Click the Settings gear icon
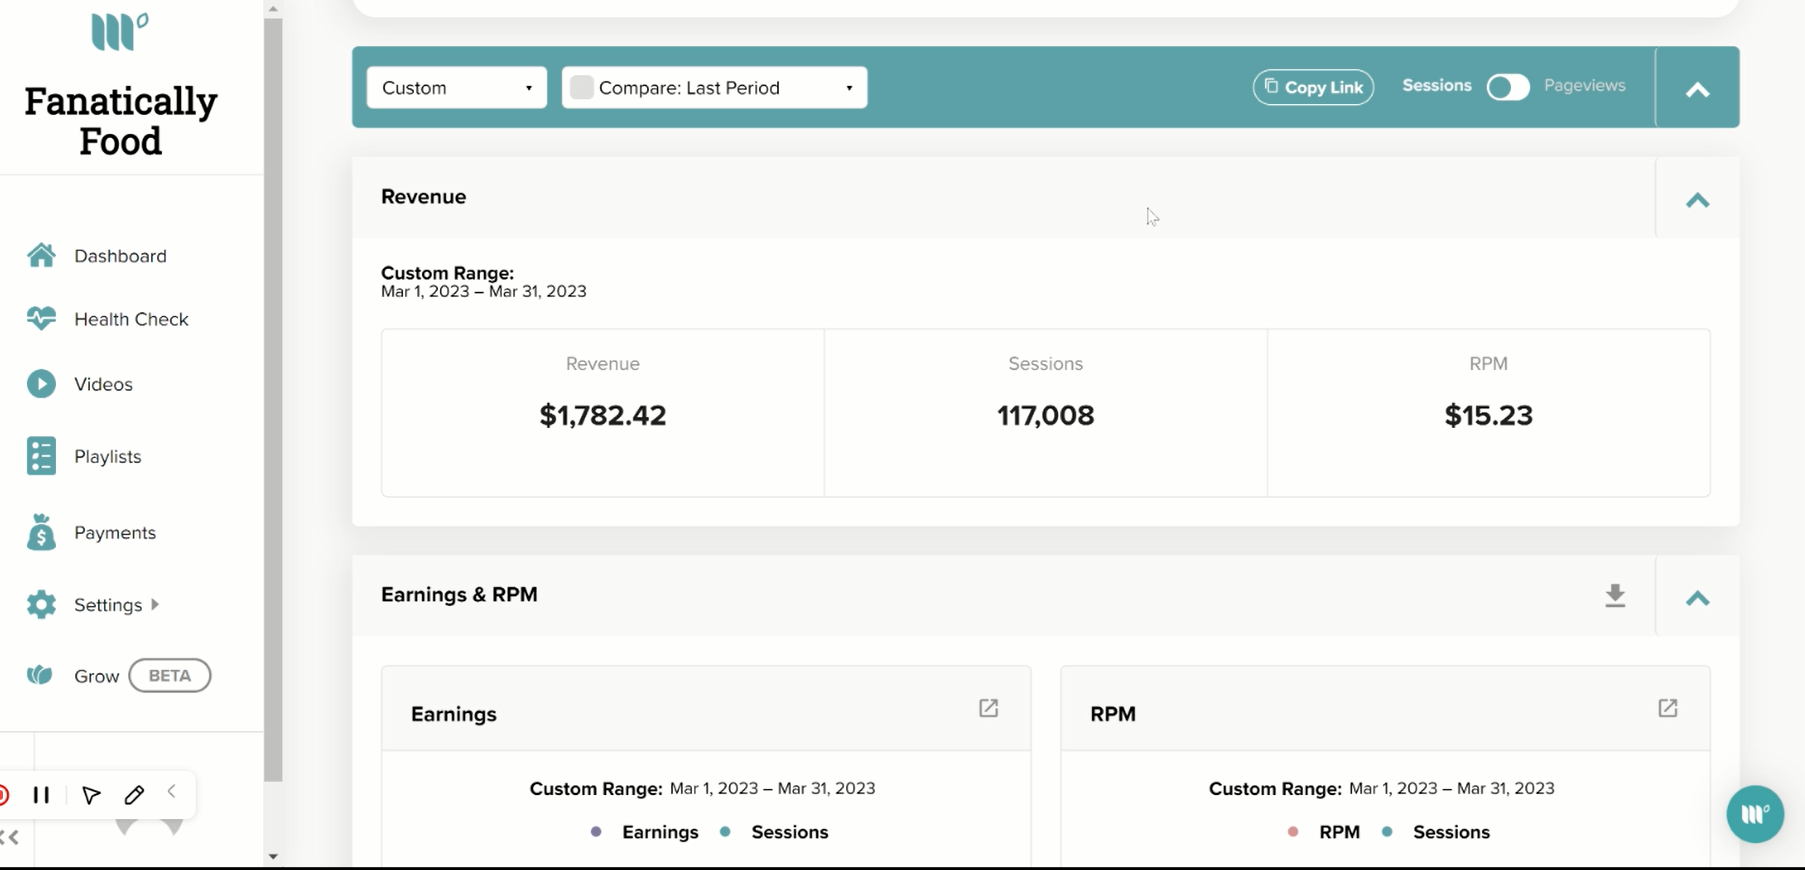This screenshot has height=870, width=1805. 41,604
